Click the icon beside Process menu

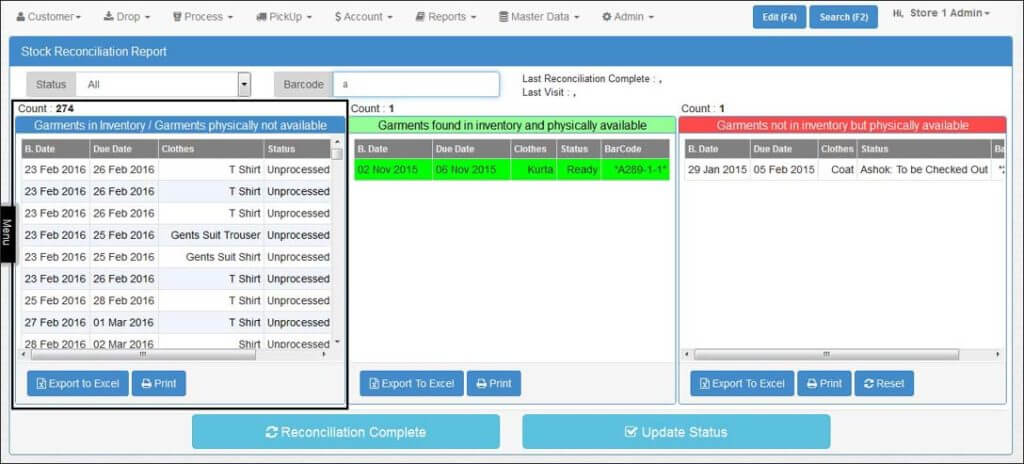click(x=177, y=17)
